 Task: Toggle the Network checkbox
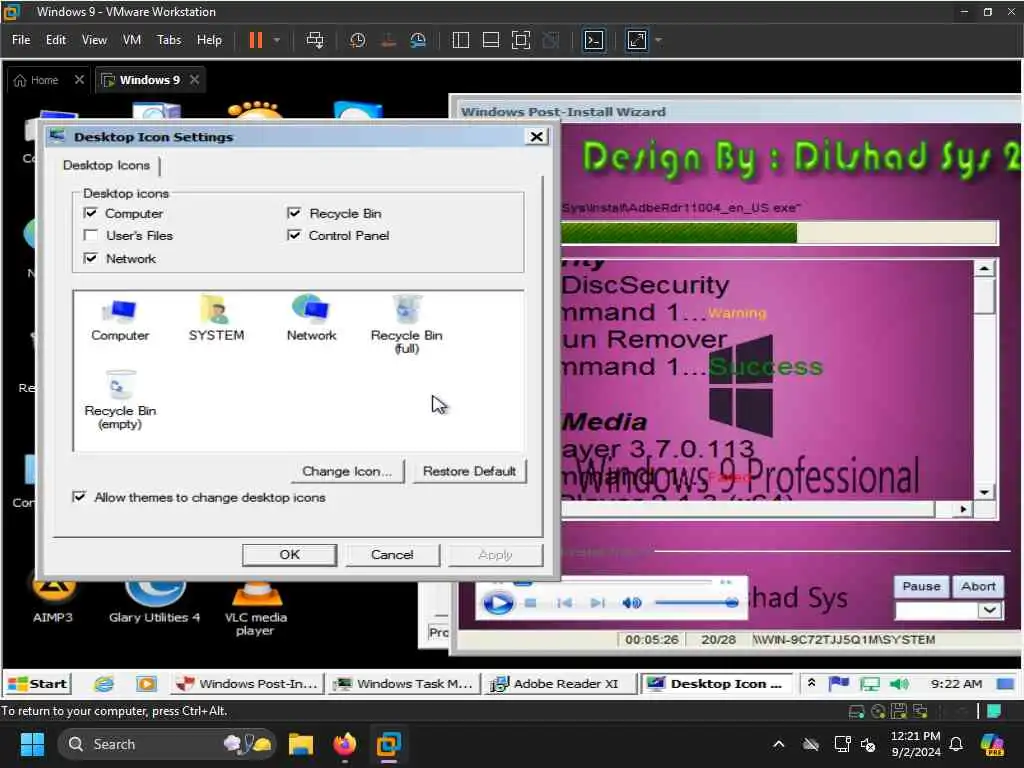click(91, 259)
